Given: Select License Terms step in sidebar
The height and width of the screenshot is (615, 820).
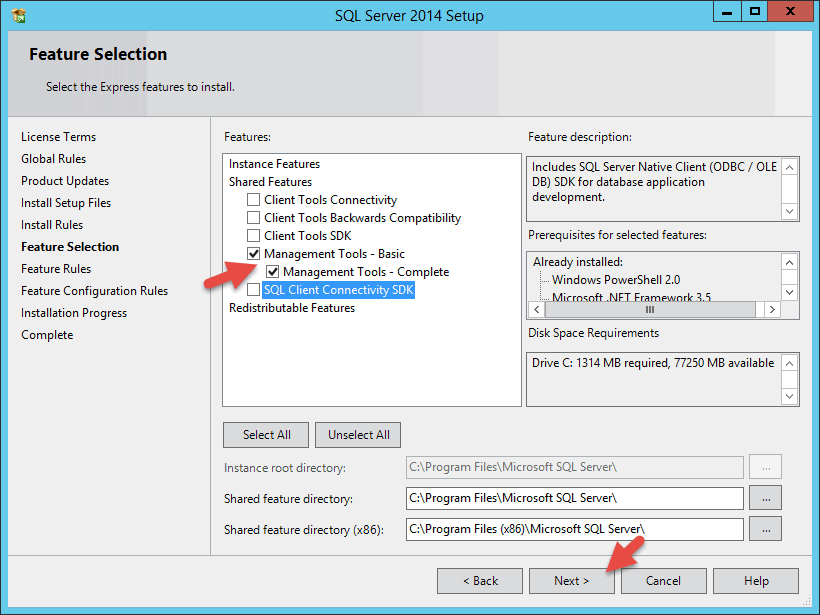Looking at the screenshot, I should coord(59,136).
